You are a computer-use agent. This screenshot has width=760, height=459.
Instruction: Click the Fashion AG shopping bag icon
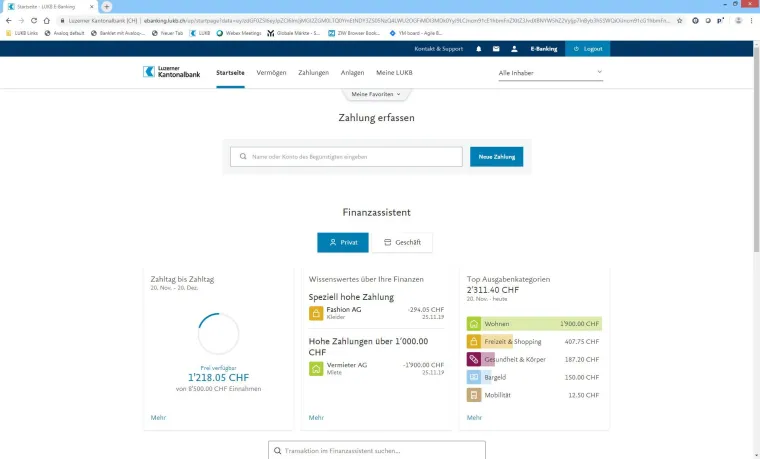coord(316,313)
